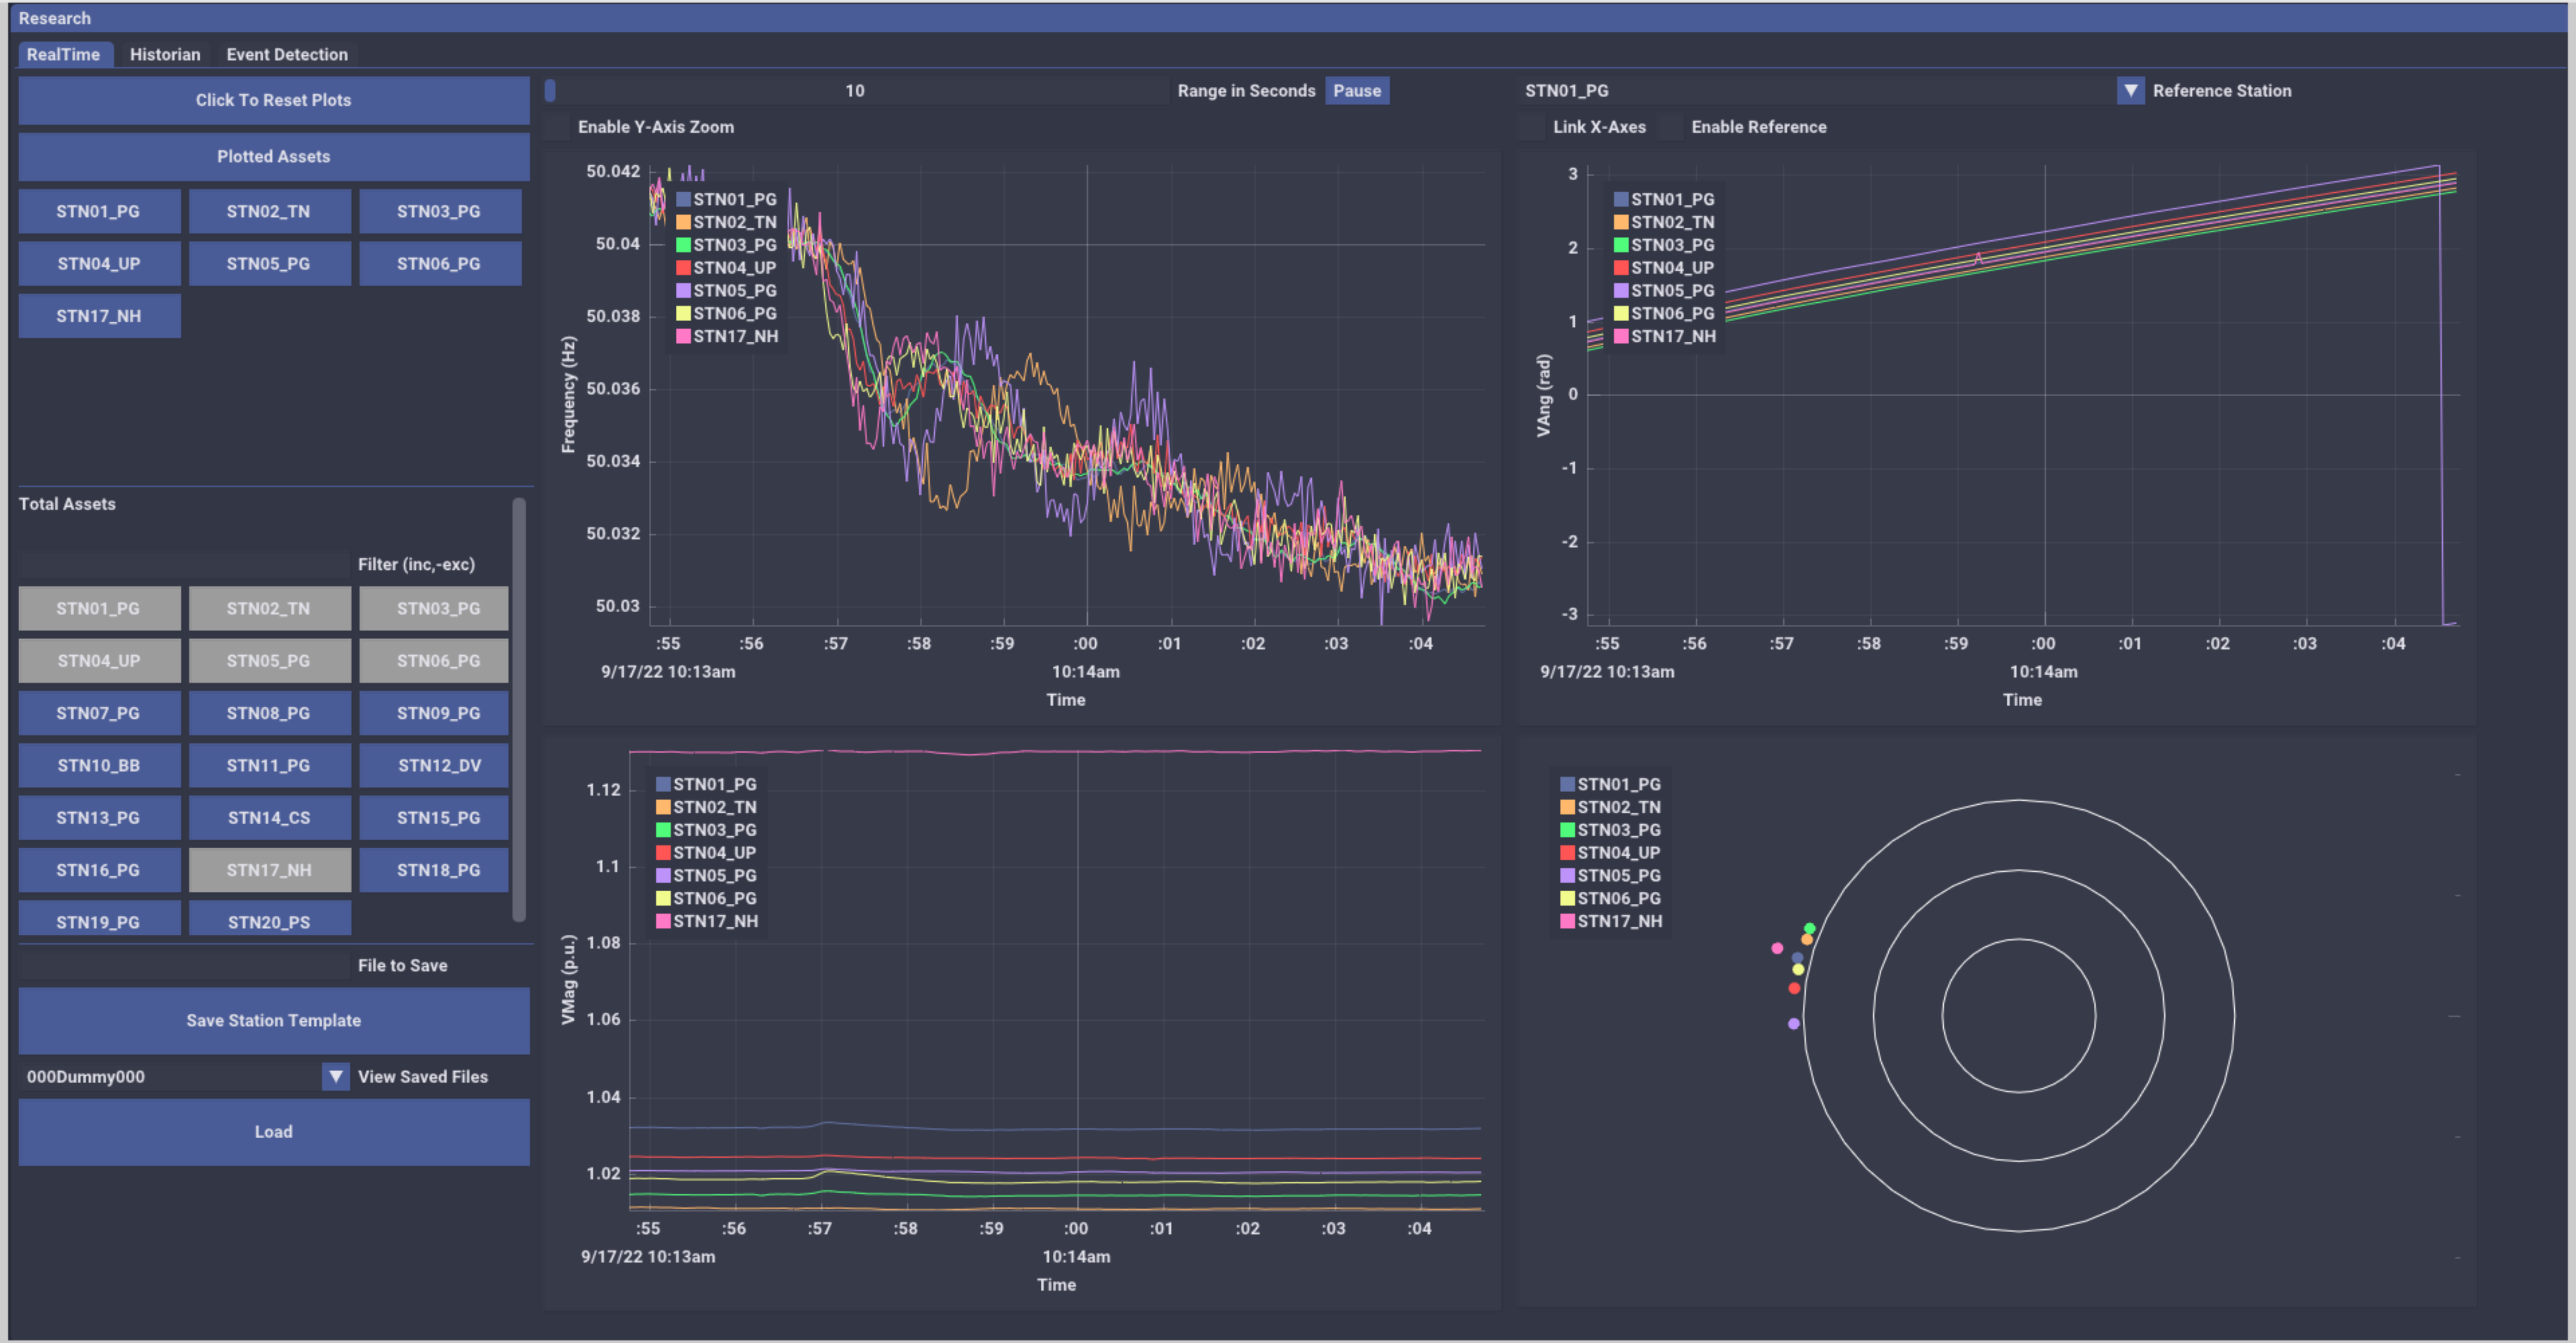Switch to the RealTime tab
The width and height of the screenshot is (2576, 1343).
tap(64, 55)
